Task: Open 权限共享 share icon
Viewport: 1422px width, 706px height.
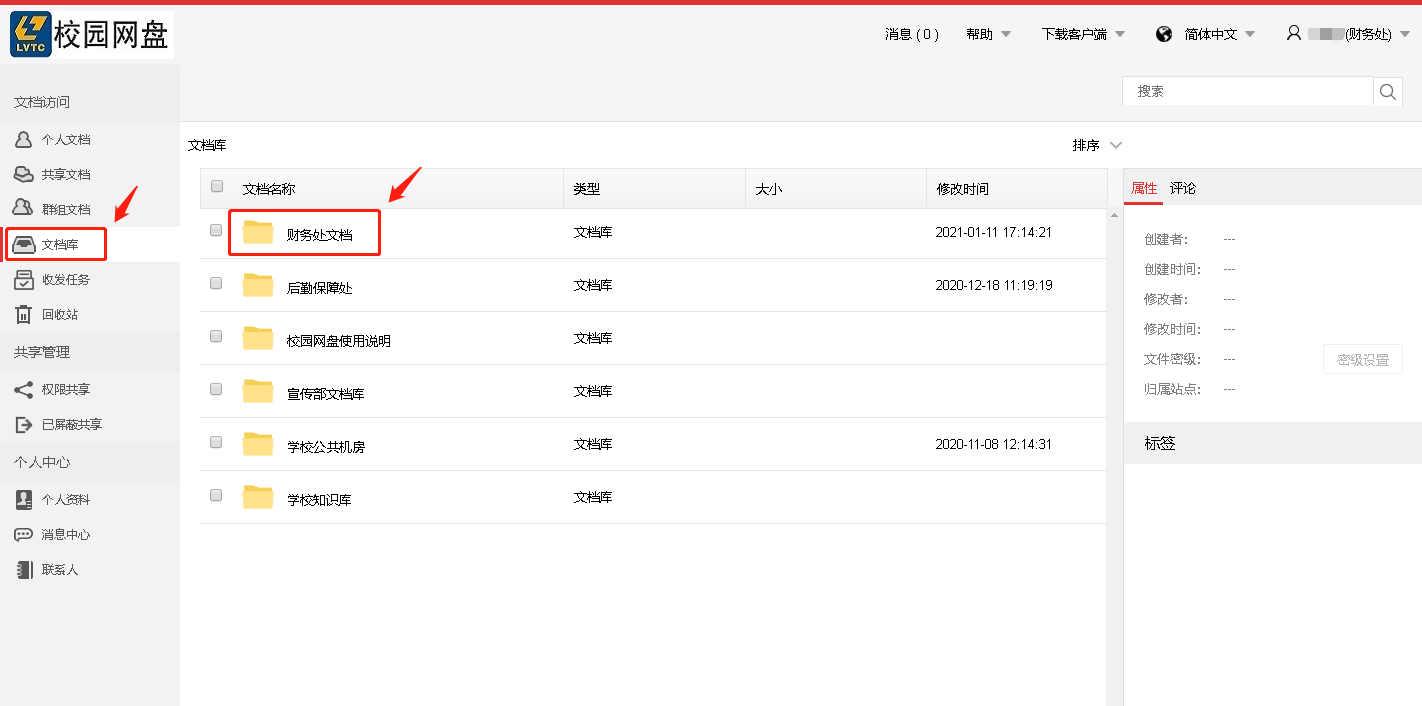Action: tap(23, 390)
